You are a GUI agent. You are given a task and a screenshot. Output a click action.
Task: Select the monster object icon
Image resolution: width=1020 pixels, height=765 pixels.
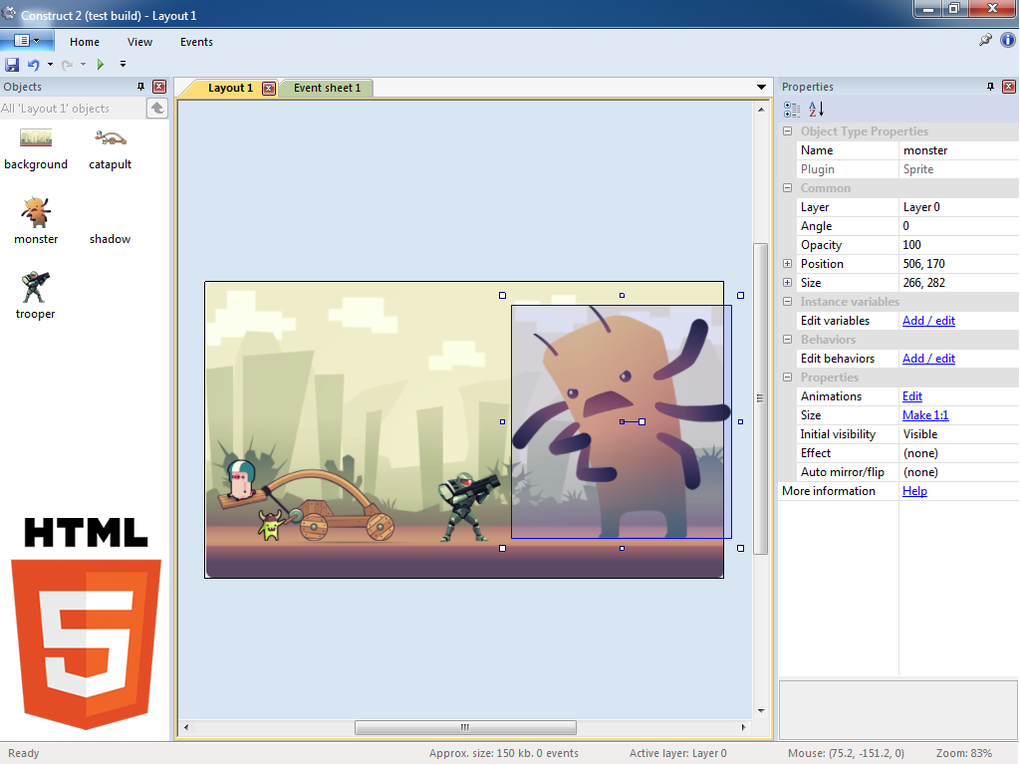(36, 212)
